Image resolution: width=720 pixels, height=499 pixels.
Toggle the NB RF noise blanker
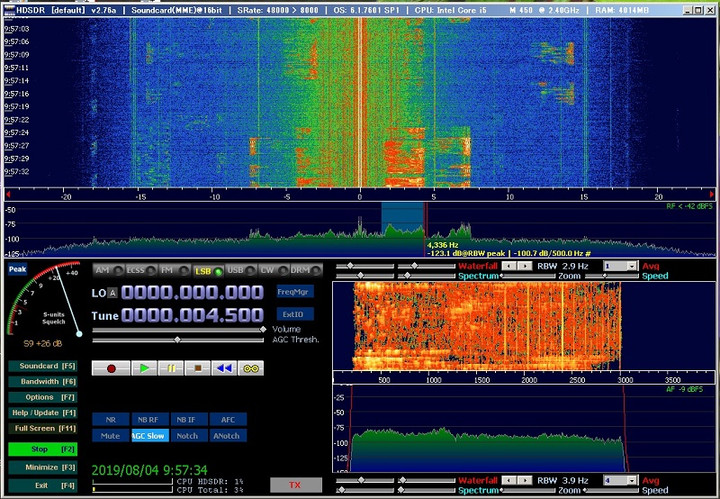148,420
